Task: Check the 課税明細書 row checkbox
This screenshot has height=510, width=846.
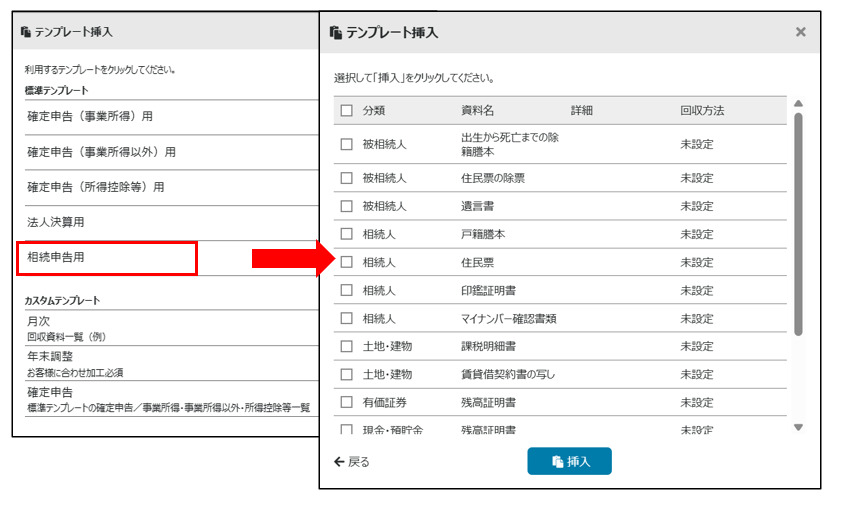Action: click(347, 346)
